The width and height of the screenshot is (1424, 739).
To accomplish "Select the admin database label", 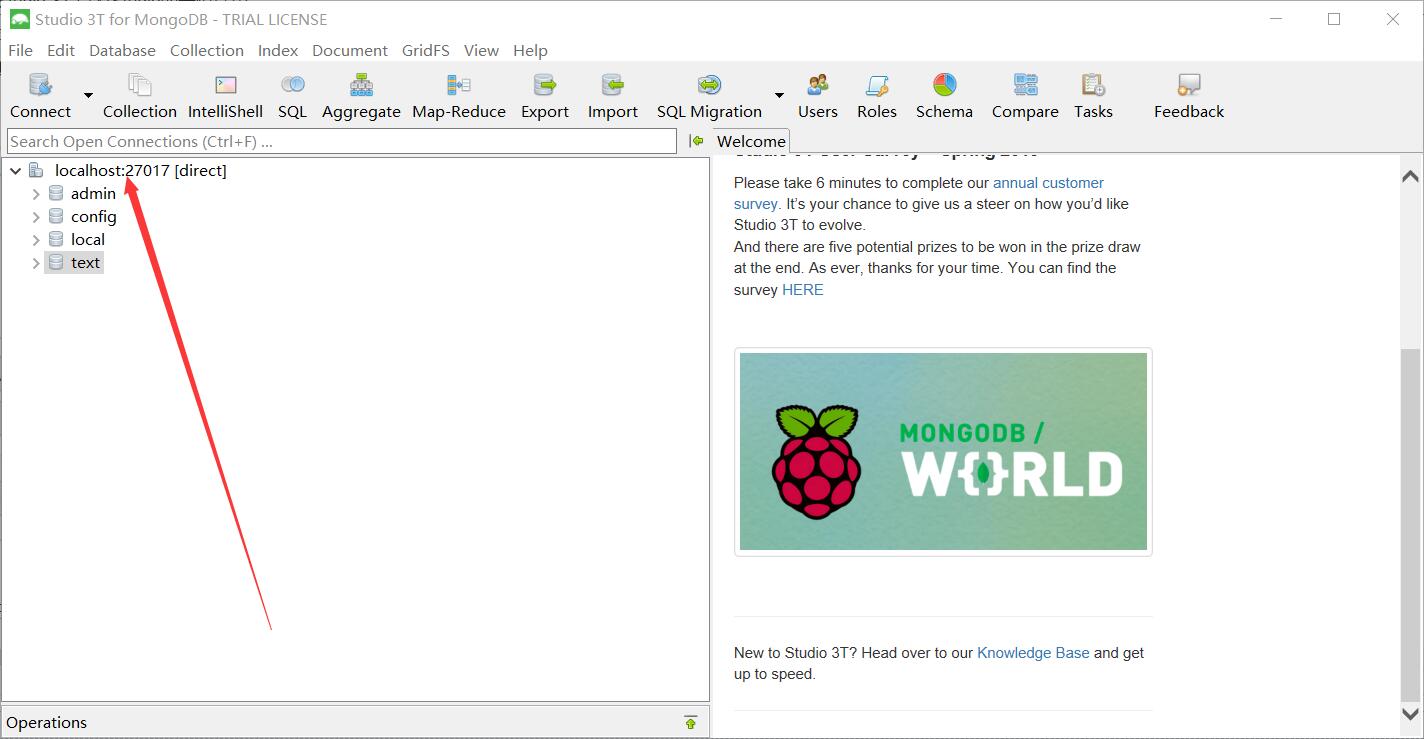I will pos(93,194).
